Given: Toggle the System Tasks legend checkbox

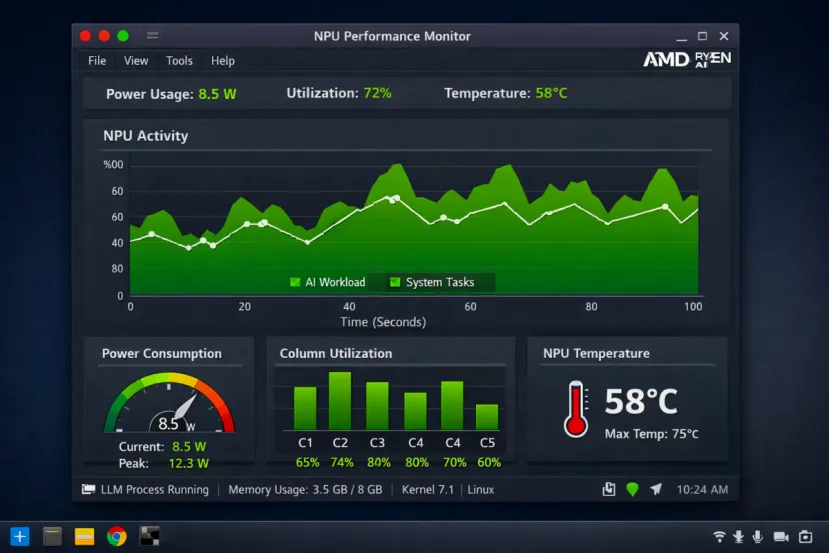Looking at the screenshot, I should (x=395, y=282).
